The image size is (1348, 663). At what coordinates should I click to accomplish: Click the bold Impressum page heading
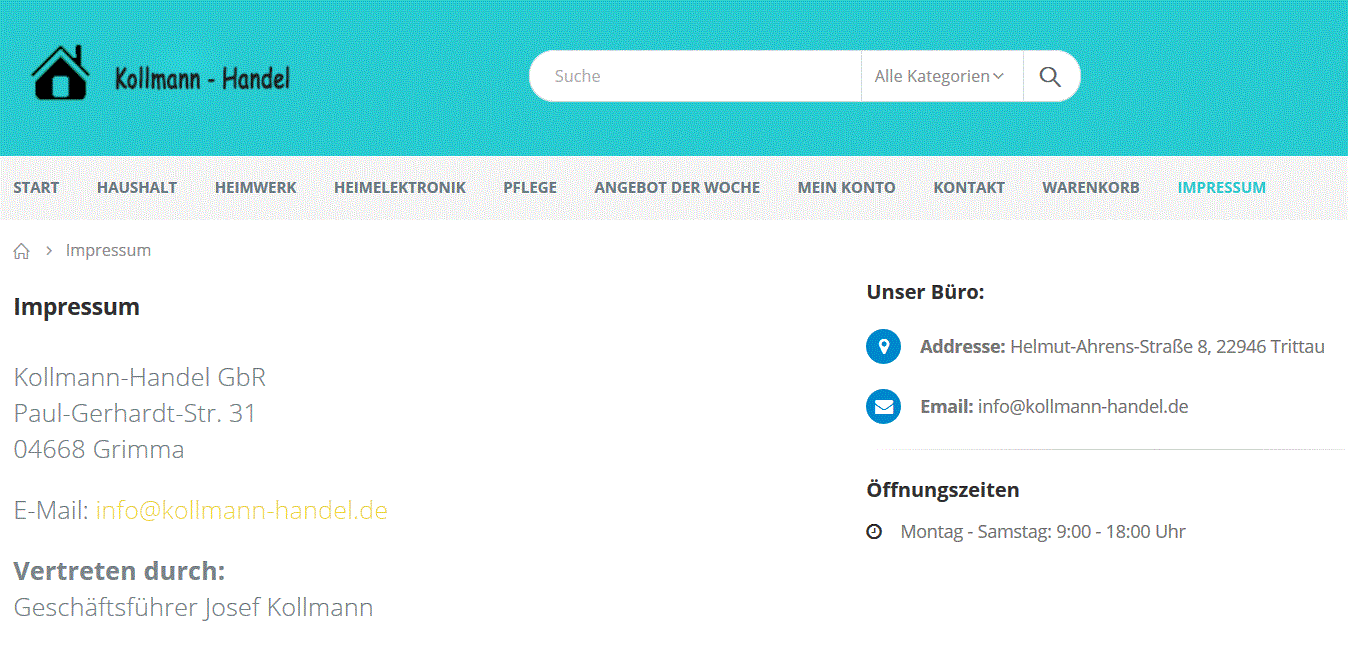(77, 307)
